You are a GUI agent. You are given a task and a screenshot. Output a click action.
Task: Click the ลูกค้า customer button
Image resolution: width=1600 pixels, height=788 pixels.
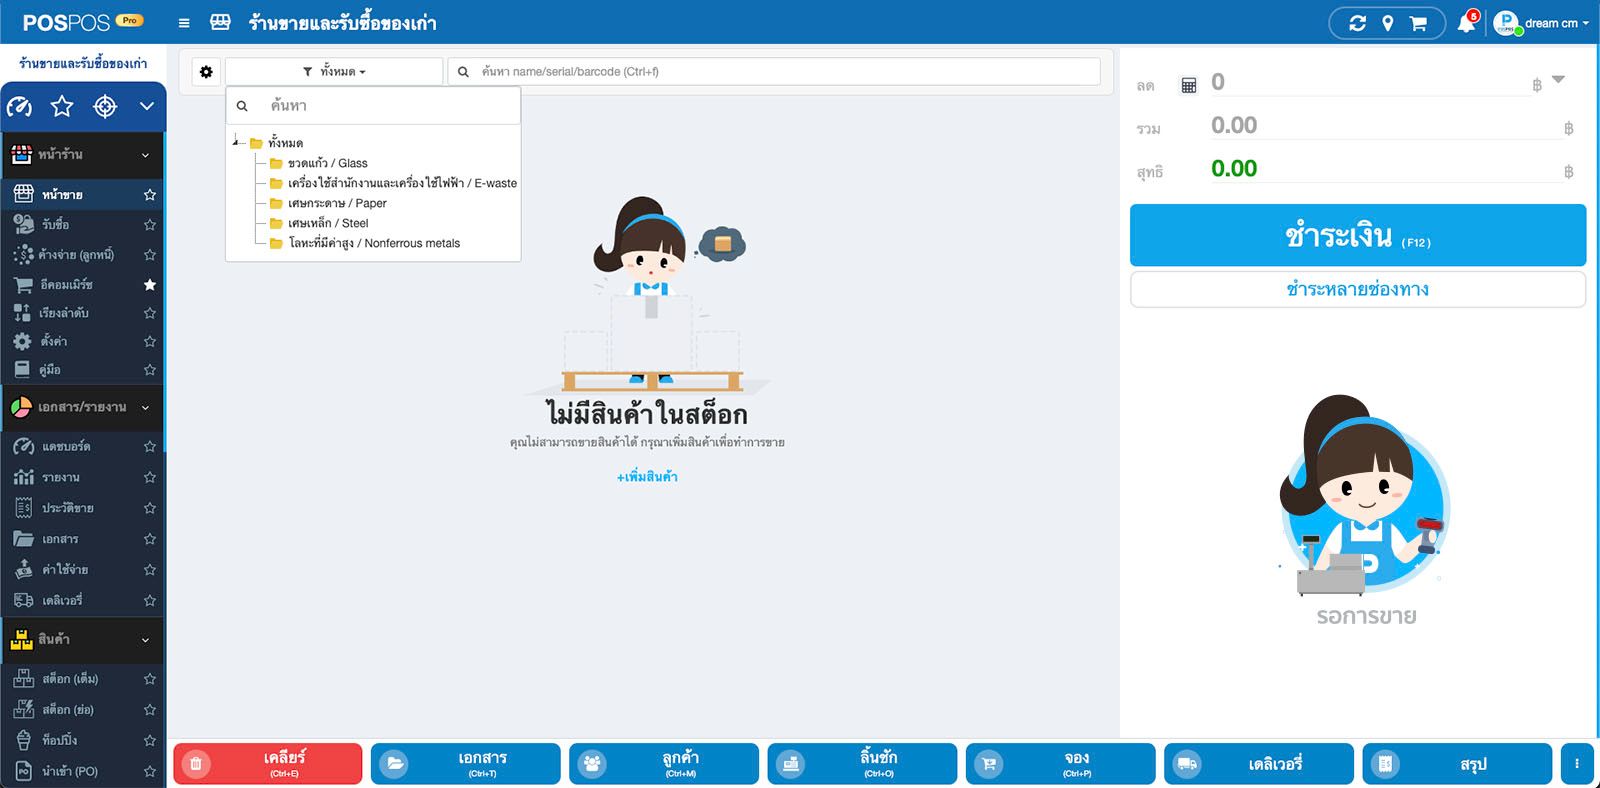pyautogui.click(x=664, y=764)
